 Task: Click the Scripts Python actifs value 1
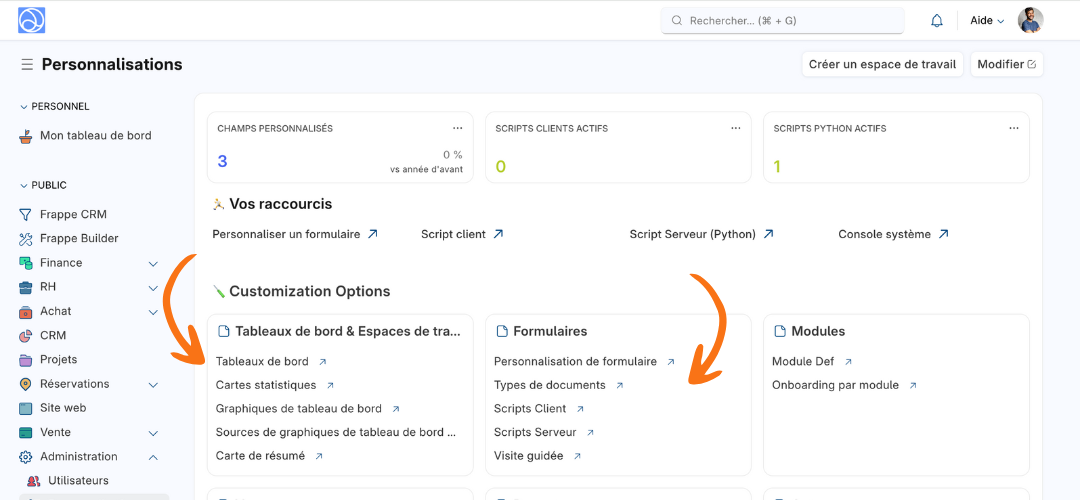point(778,167)
